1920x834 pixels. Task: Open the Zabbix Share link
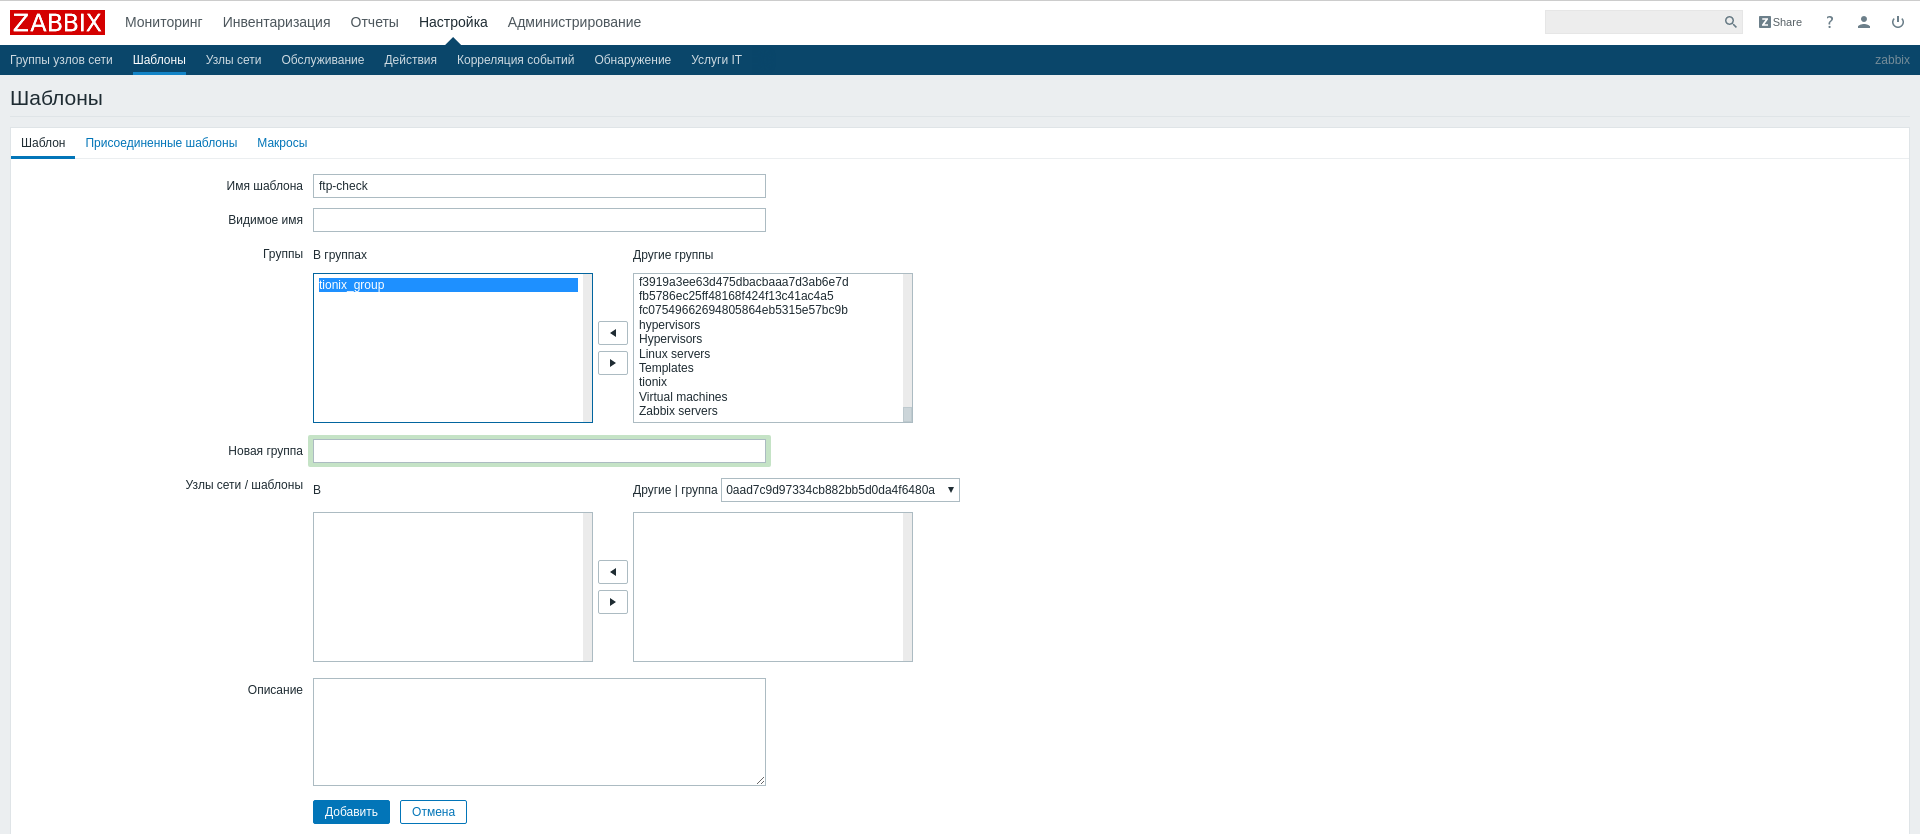[x=1780, y=22]
